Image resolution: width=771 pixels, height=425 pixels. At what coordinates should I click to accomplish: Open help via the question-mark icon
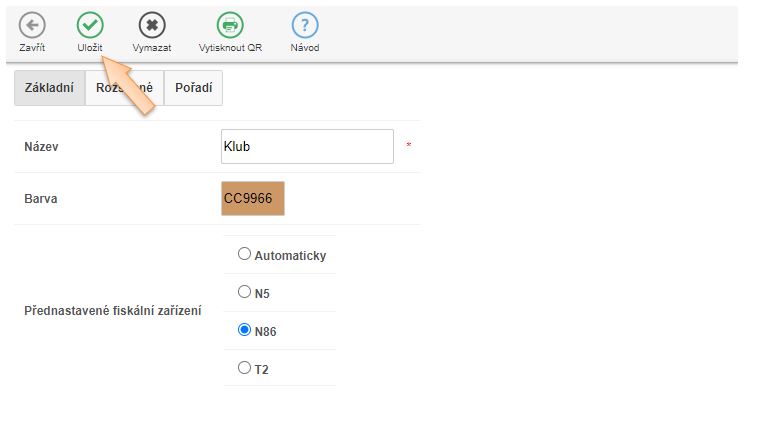[305, 25]
